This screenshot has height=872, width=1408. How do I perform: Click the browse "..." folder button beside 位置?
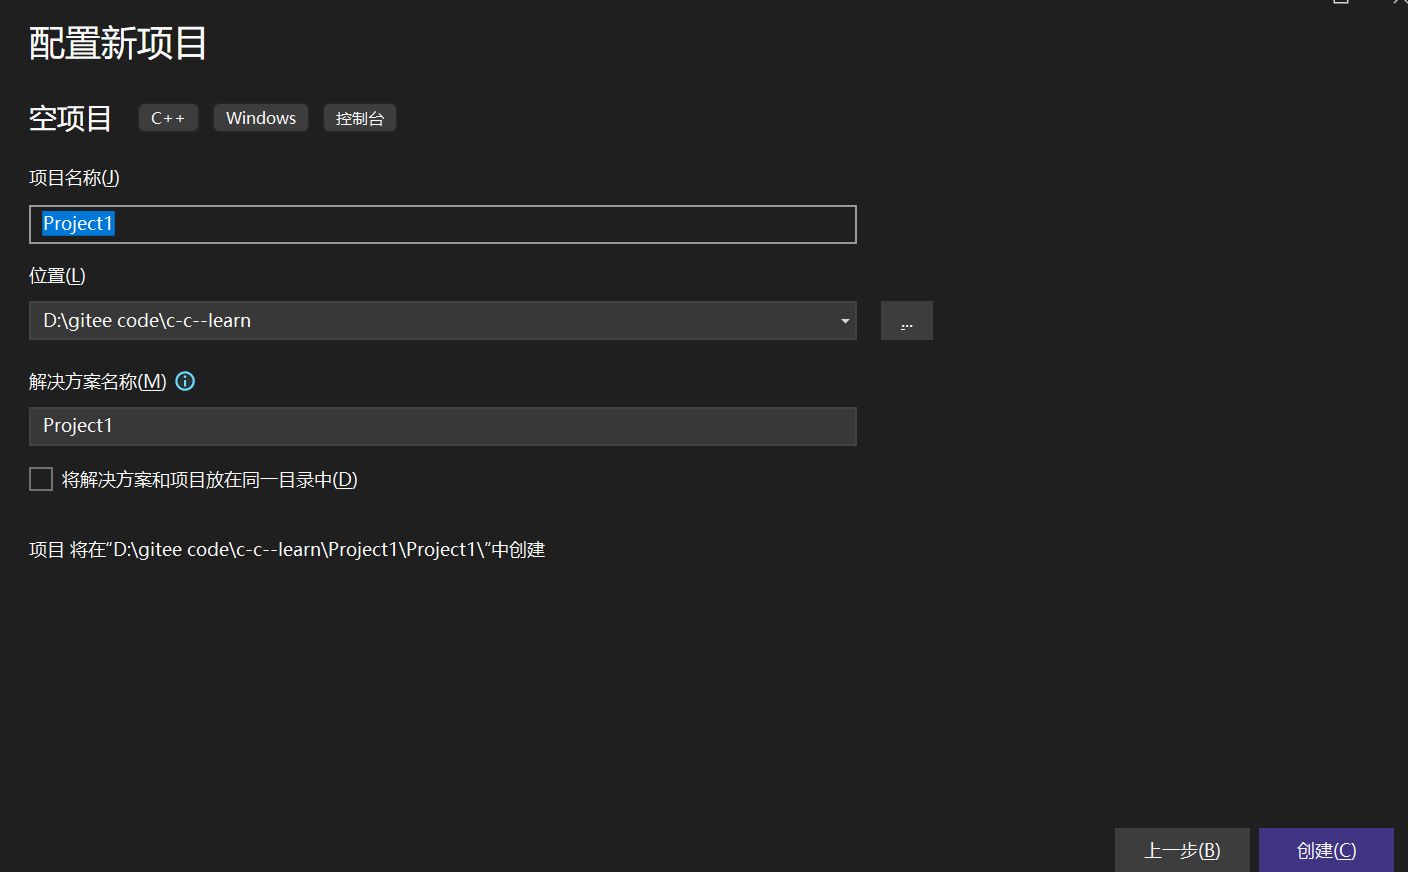coord(906,320)
